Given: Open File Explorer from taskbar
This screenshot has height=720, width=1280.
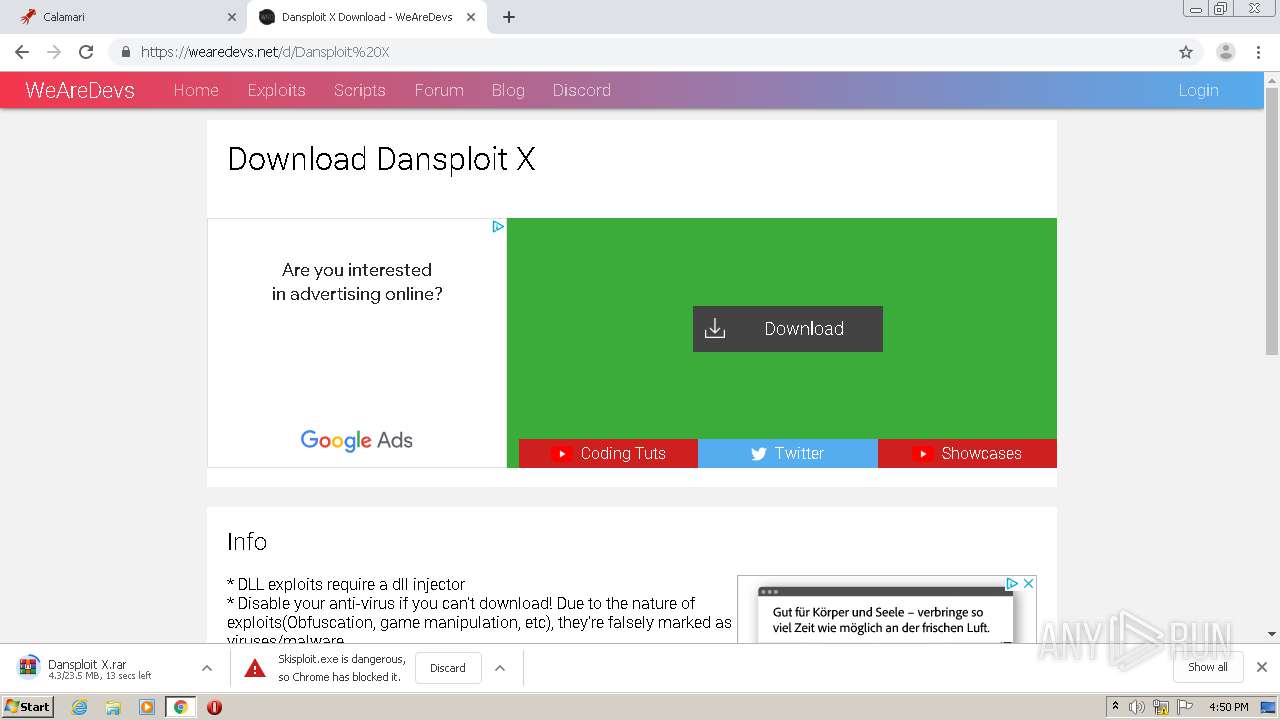Looking at the screenshot, I should (113, 707).
